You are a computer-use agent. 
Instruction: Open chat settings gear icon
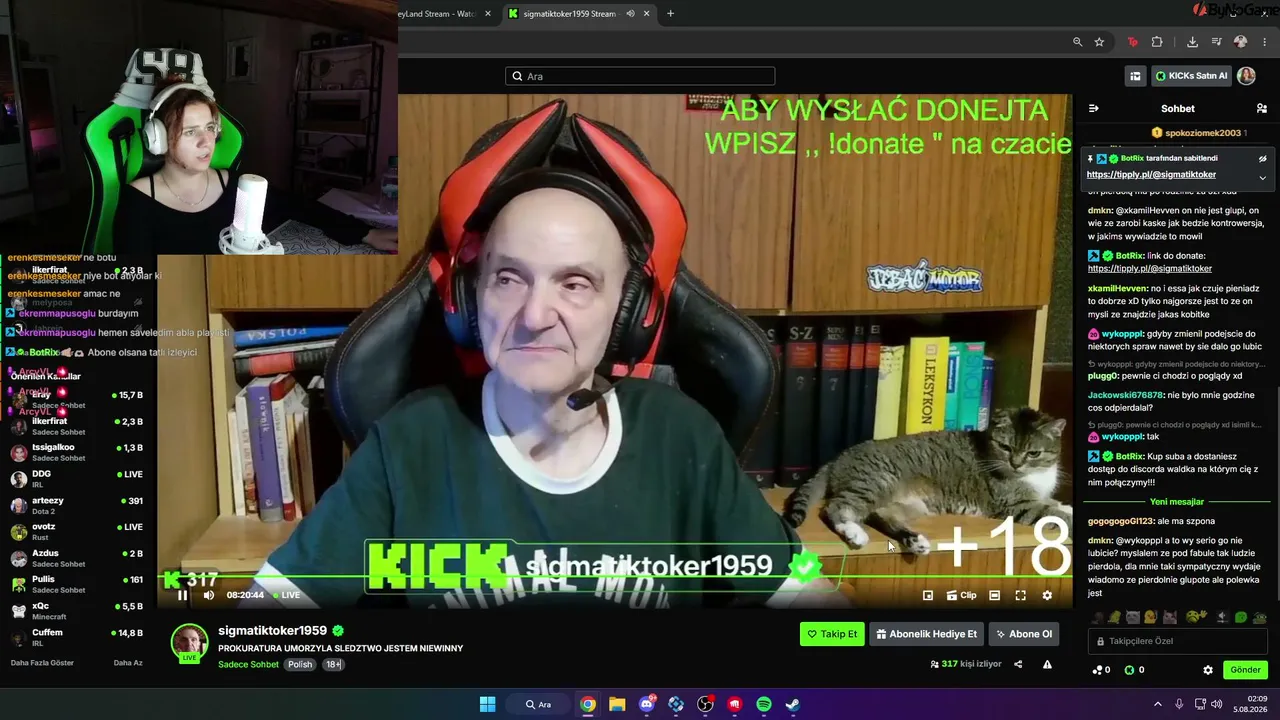coord(1208,670)
